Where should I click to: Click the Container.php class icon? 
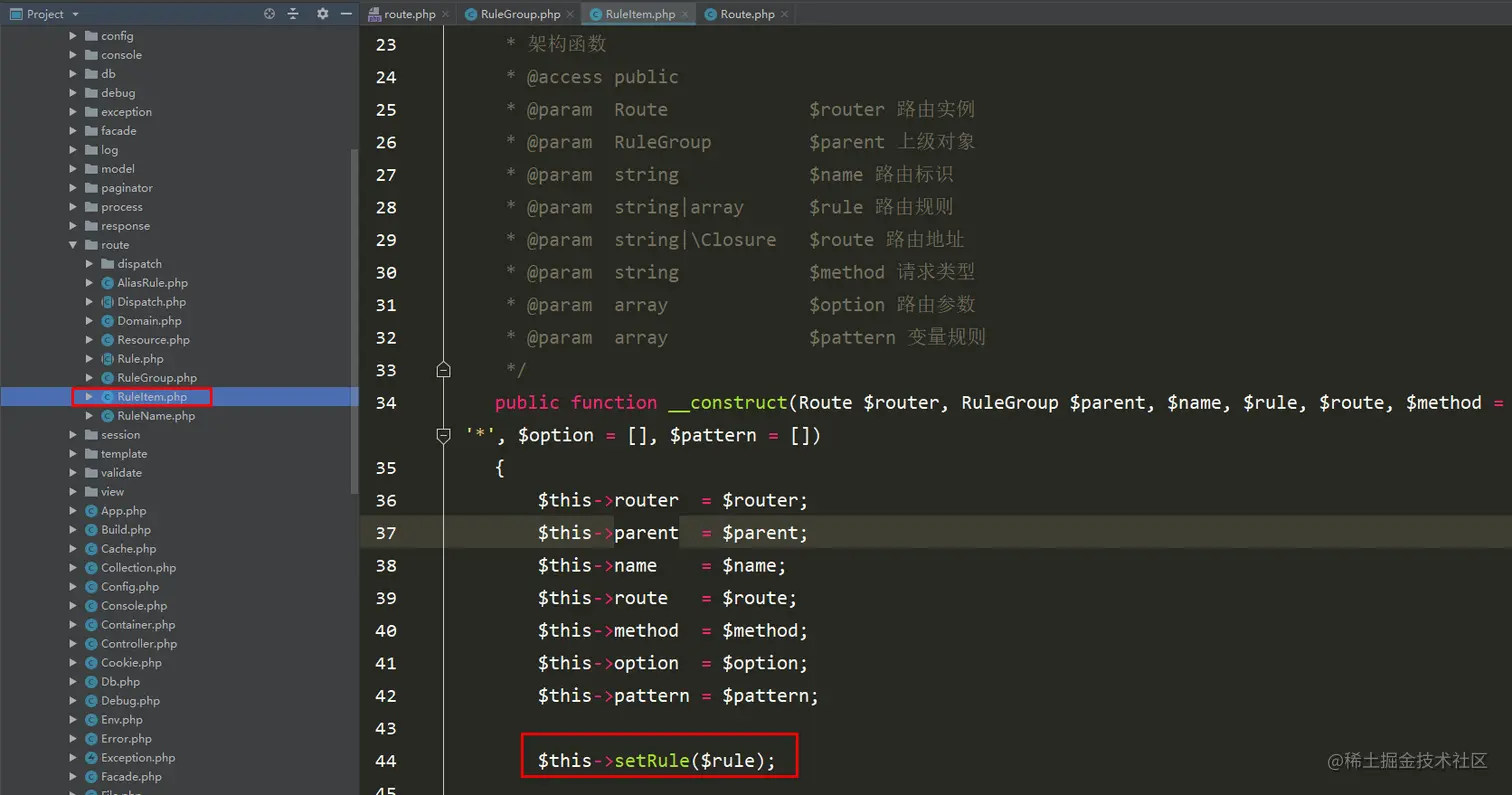(x=91, y=625)
